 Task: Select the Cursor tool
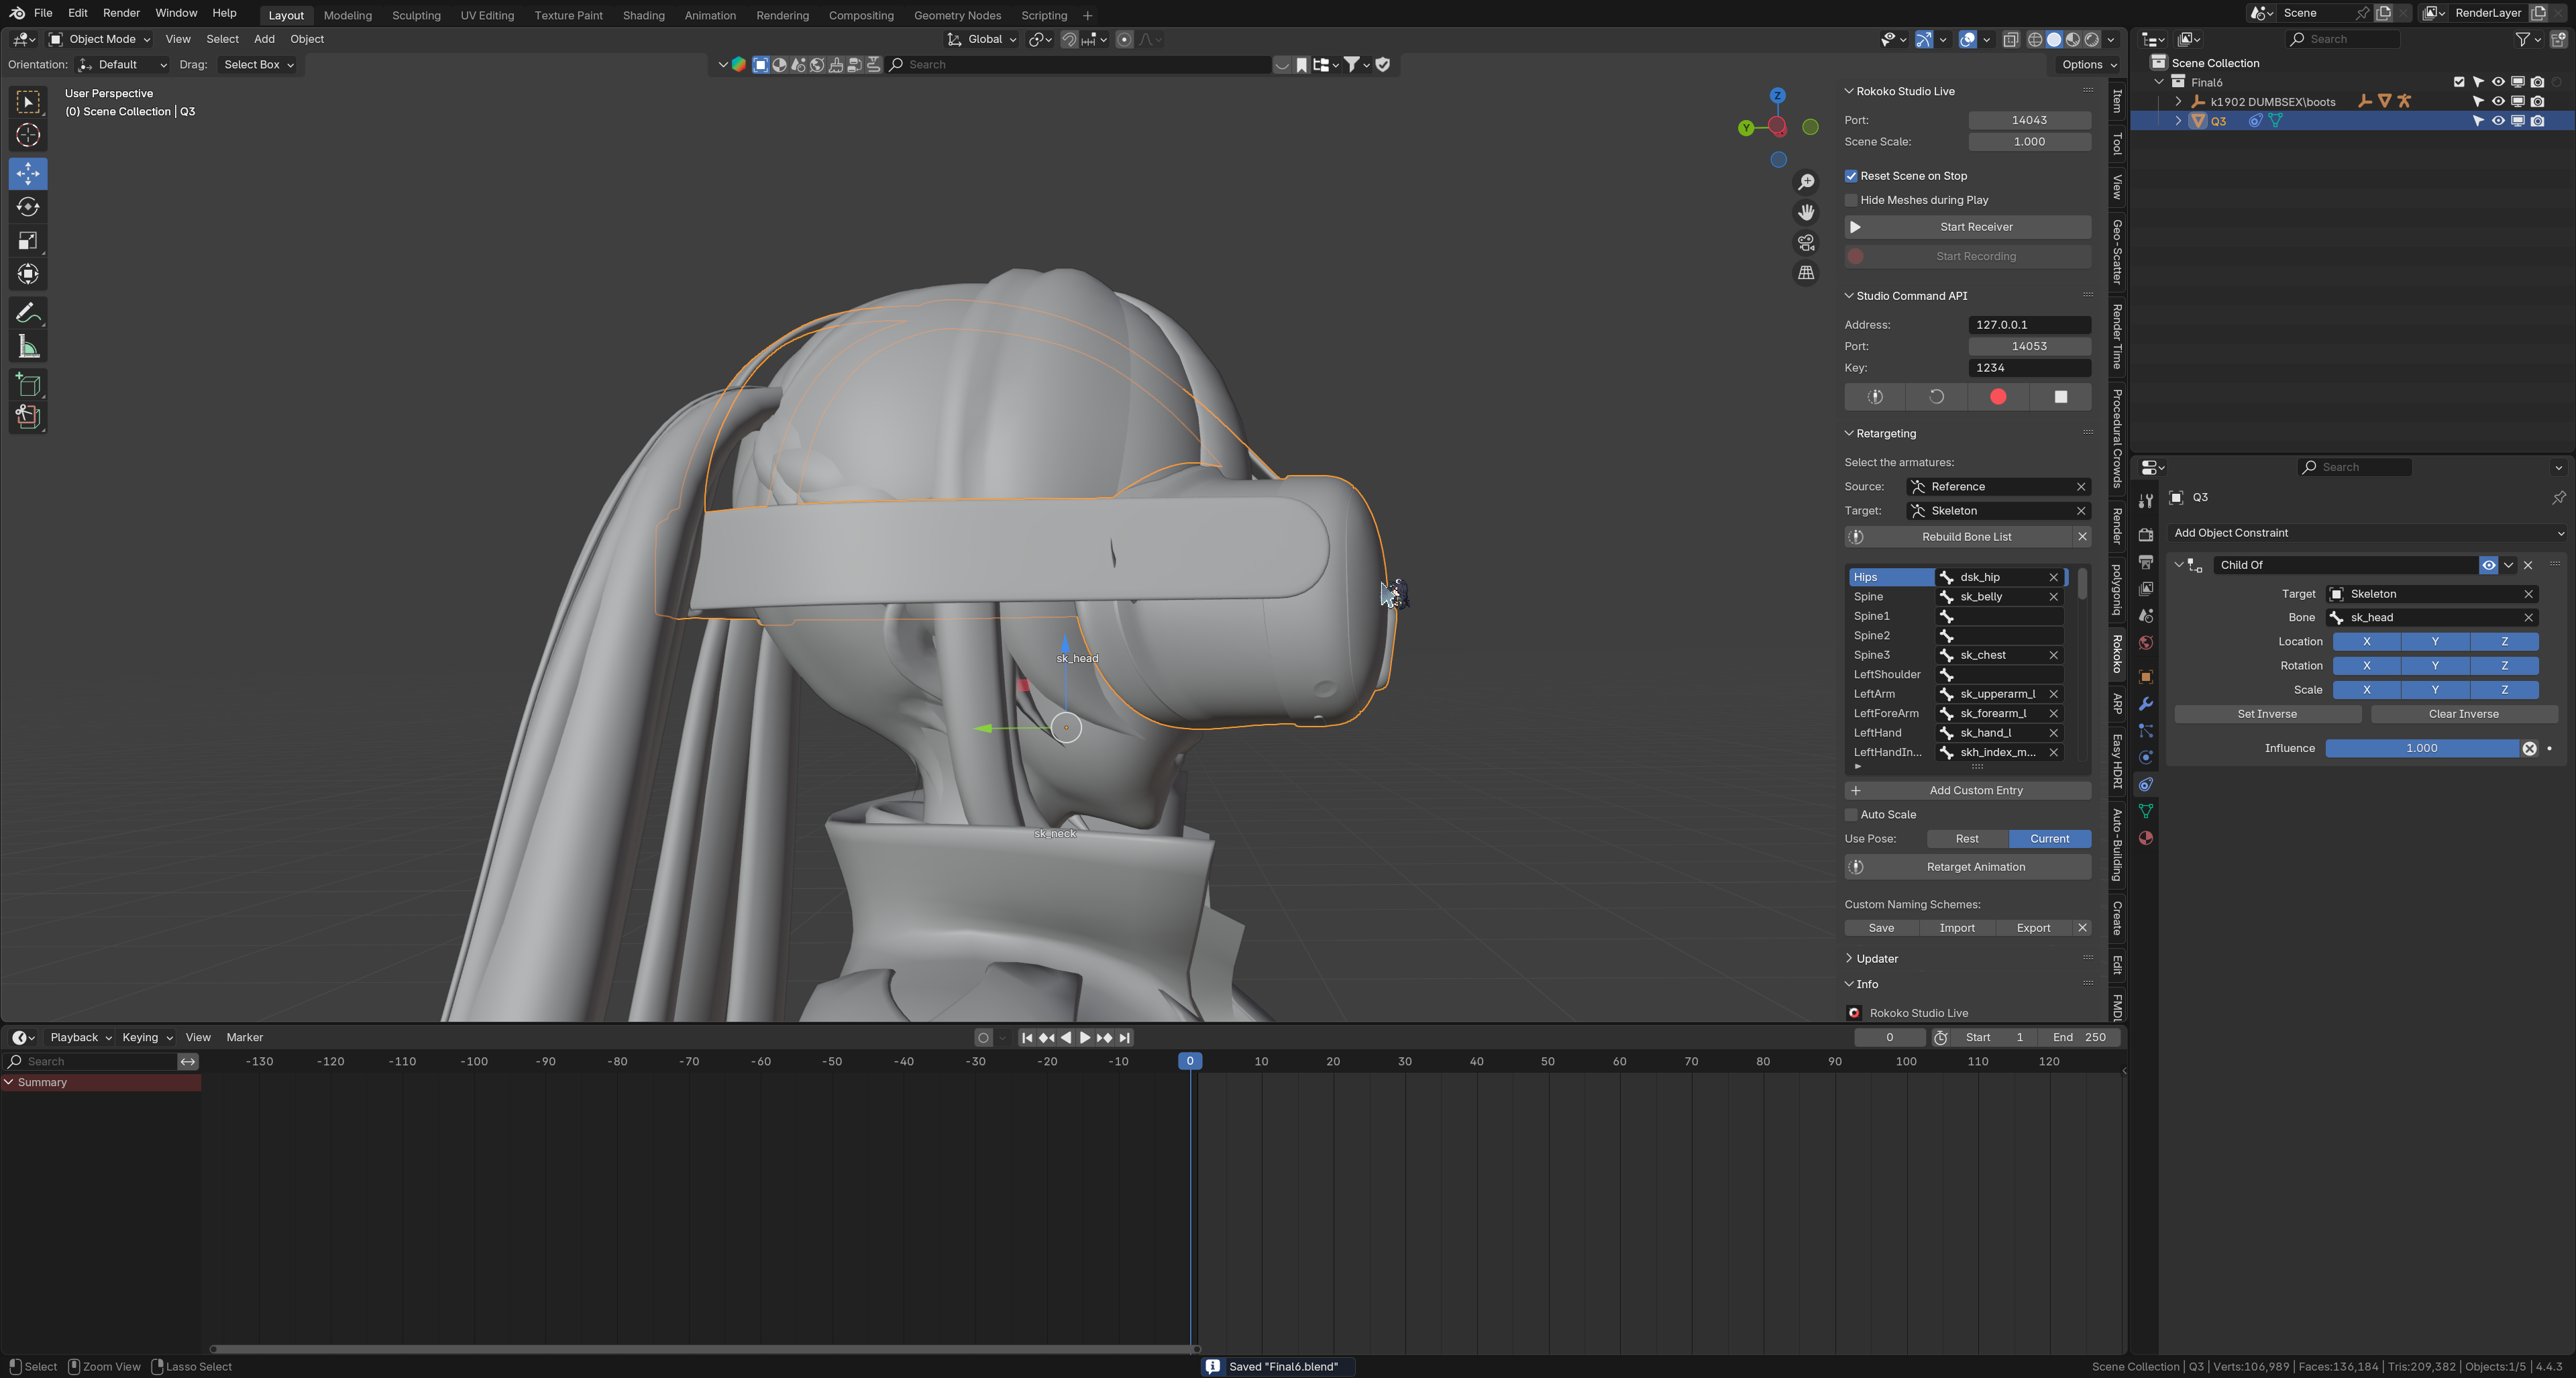coord(28,135)
